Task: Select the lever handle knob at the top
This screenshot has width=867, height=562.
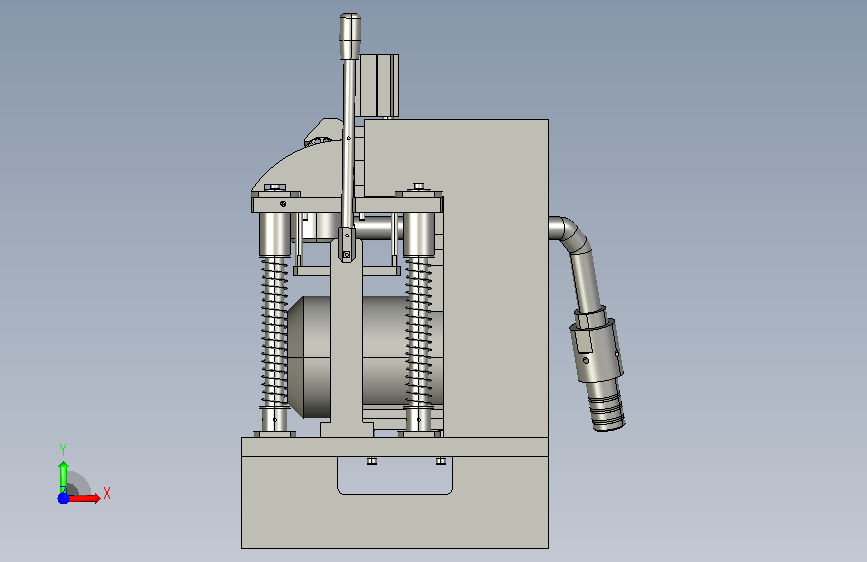Action: [x=350, y=36]
